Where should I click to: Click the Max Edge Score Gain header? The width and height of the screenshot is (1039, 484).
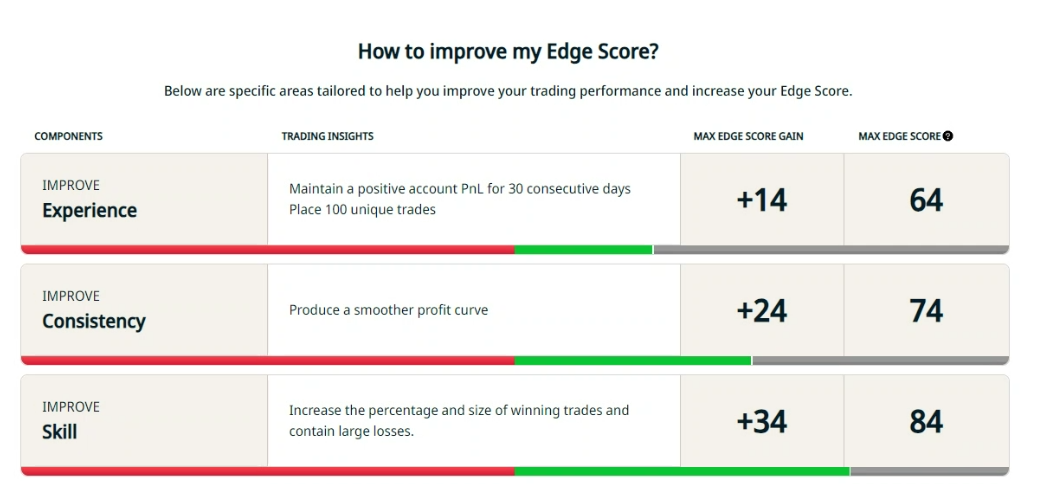748,136
